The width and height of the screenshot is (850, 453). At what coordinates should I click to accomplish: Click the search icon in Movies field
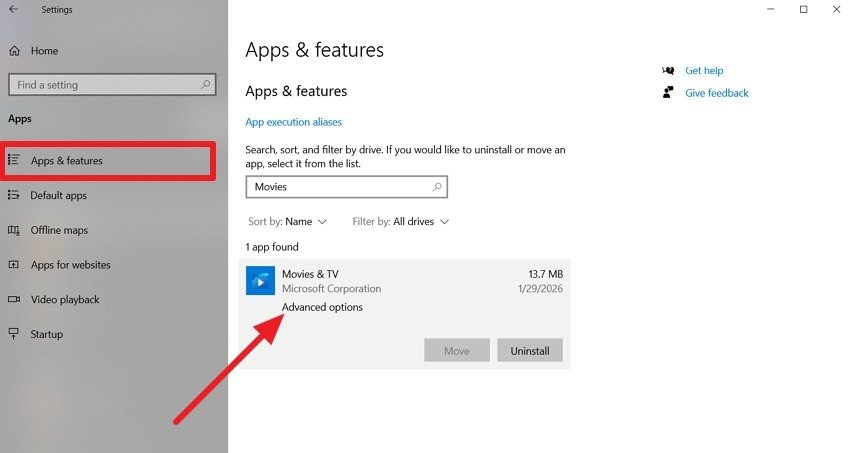pyautogui.click(x=437, y=187)
